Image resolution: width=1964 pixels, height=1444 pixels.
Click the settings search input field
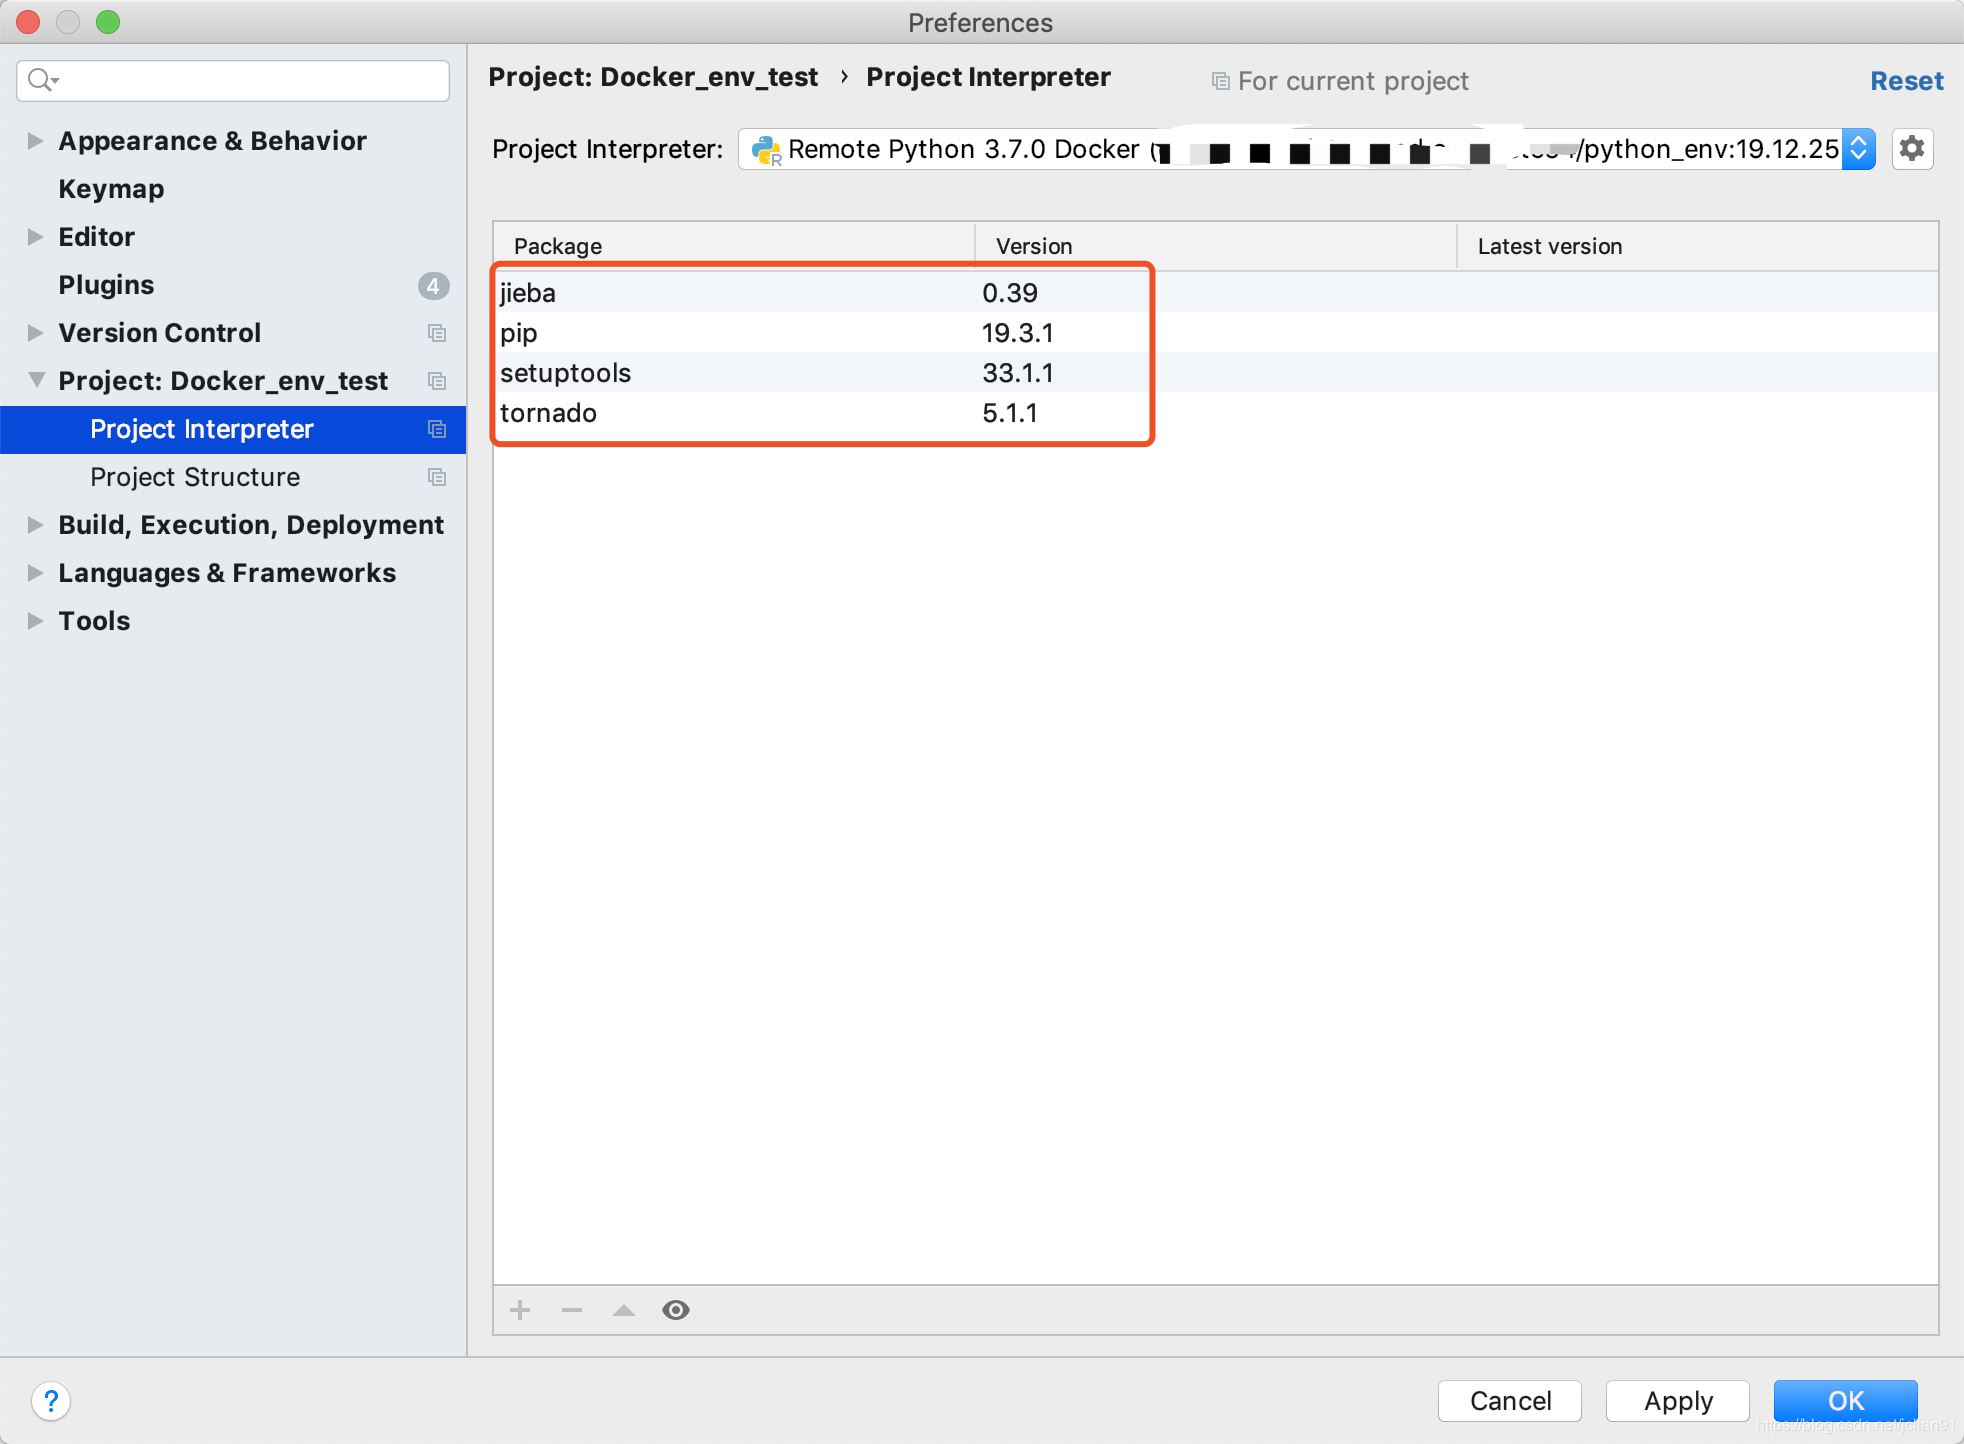click(x=250, y=80)
